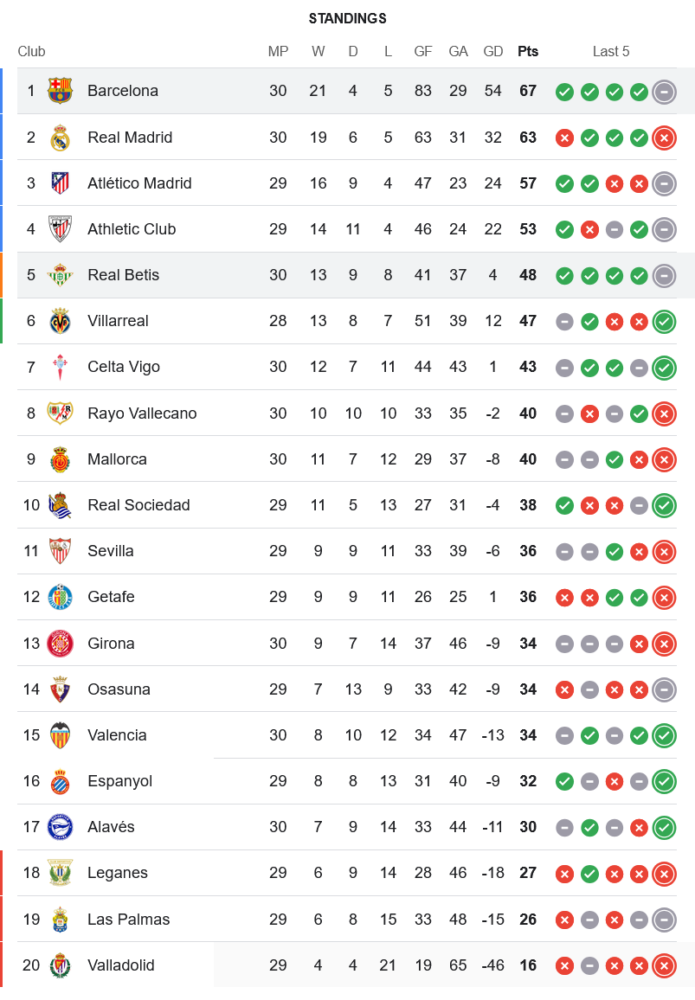Click the Villarreal club crest
This screenshot has width=695, height=1000.
tap(60, 321)
